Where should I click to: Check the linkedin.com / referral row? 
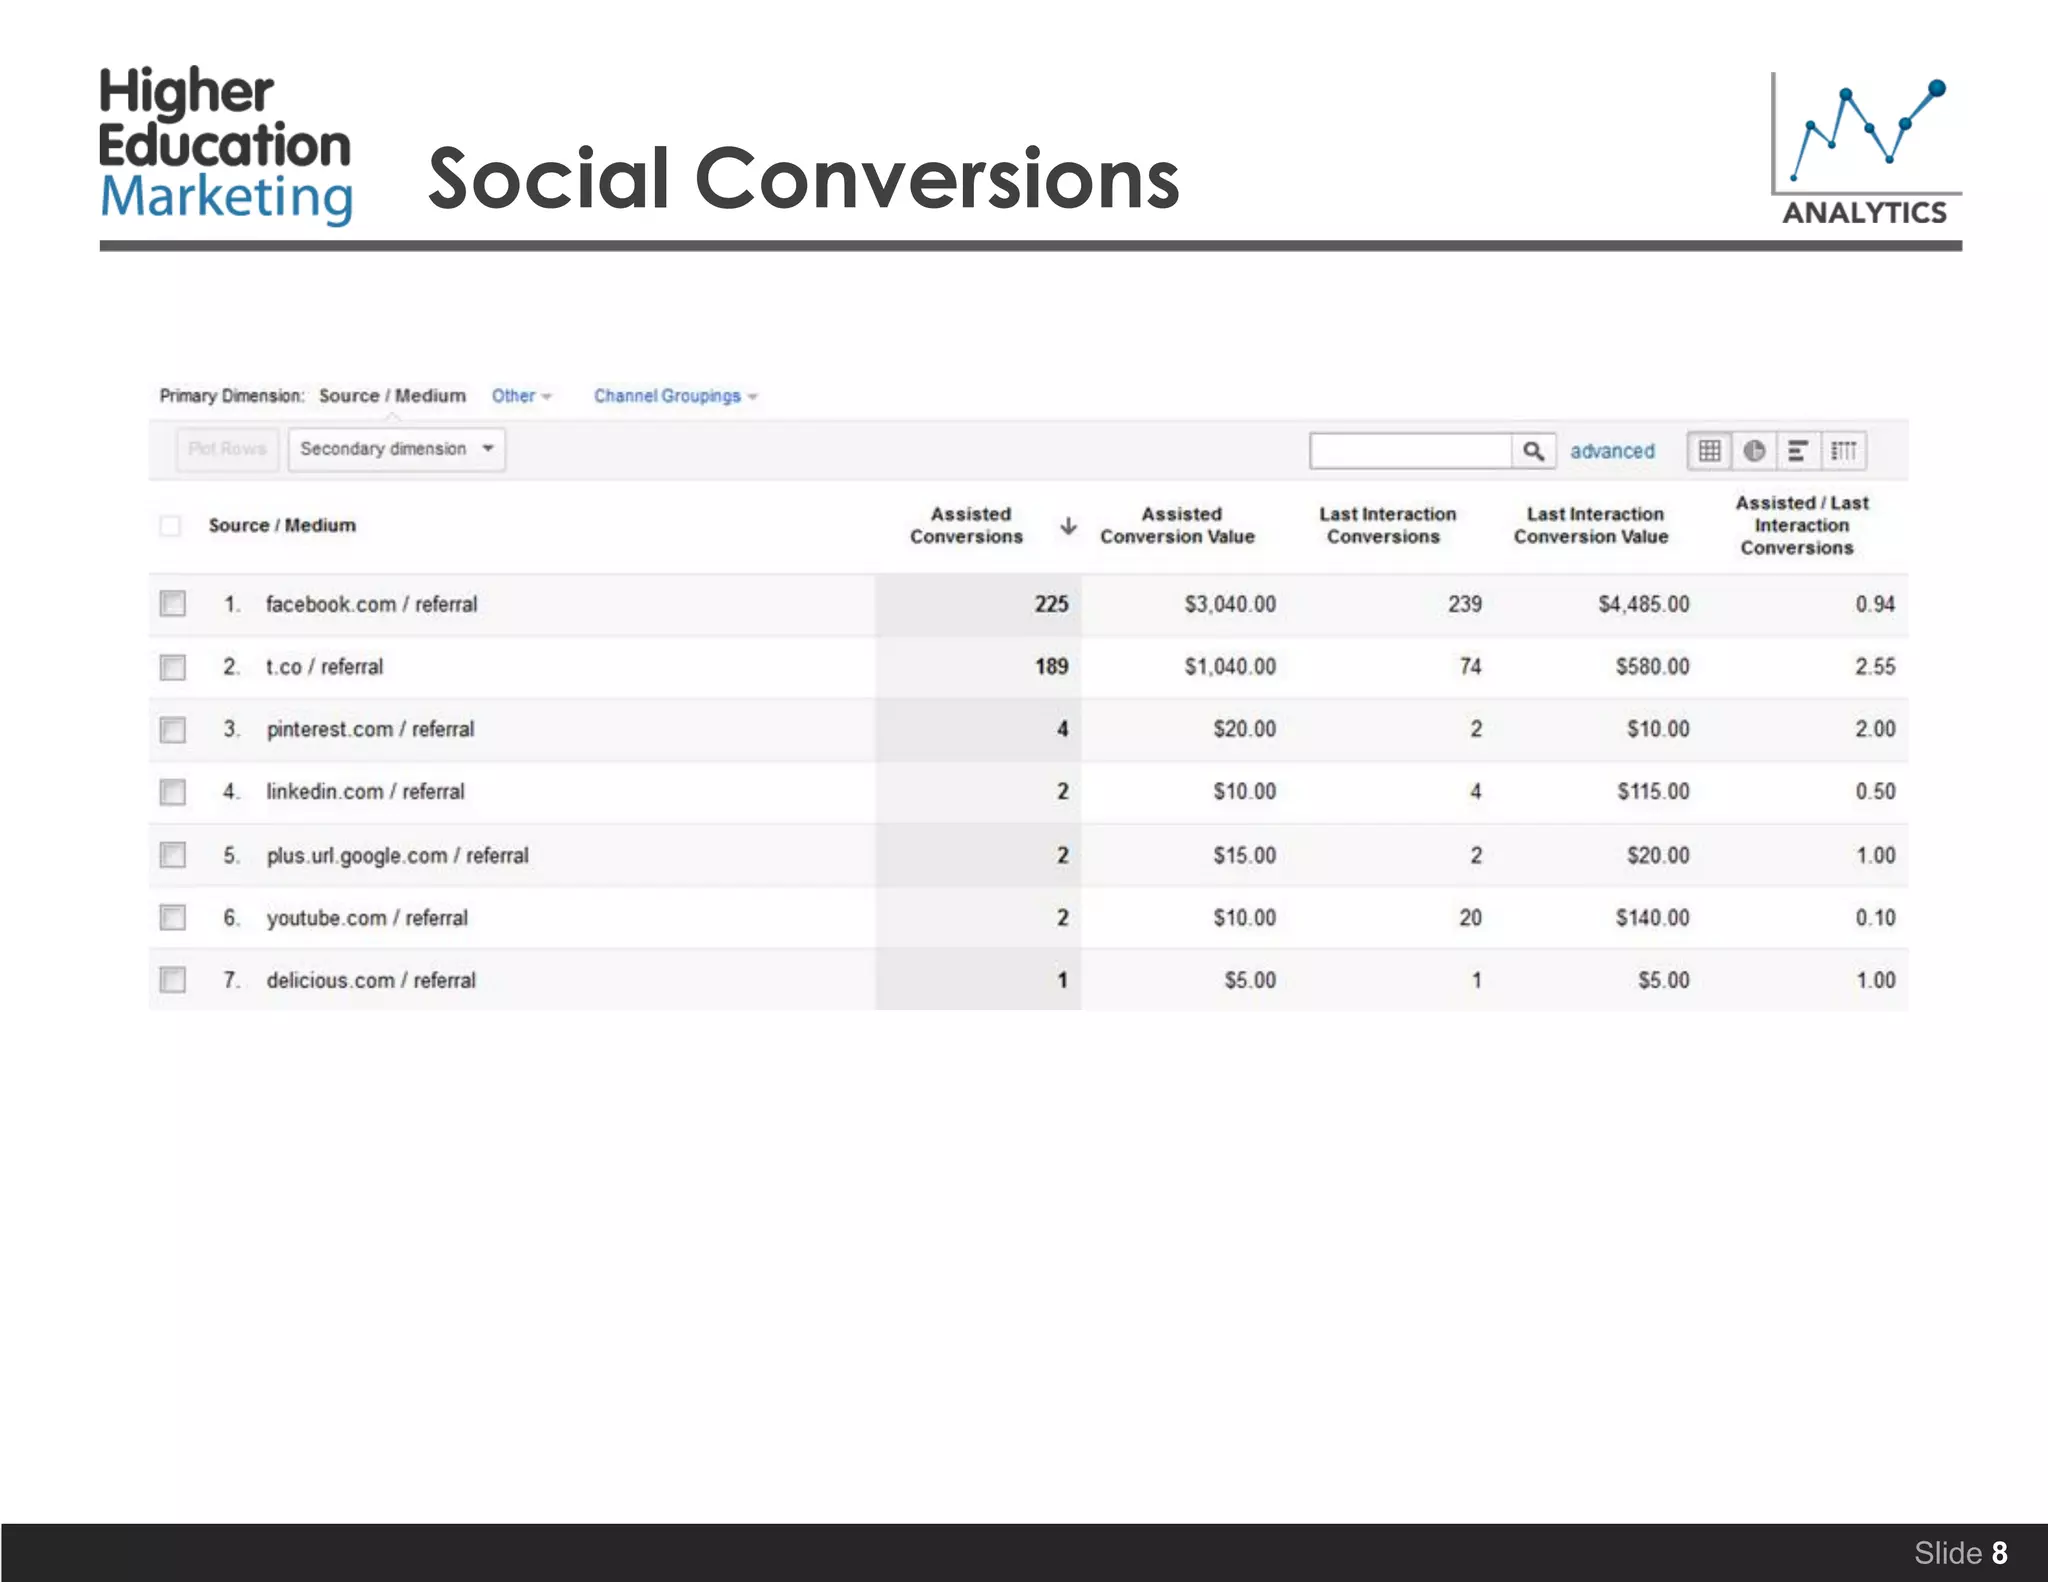pos(173,792)
